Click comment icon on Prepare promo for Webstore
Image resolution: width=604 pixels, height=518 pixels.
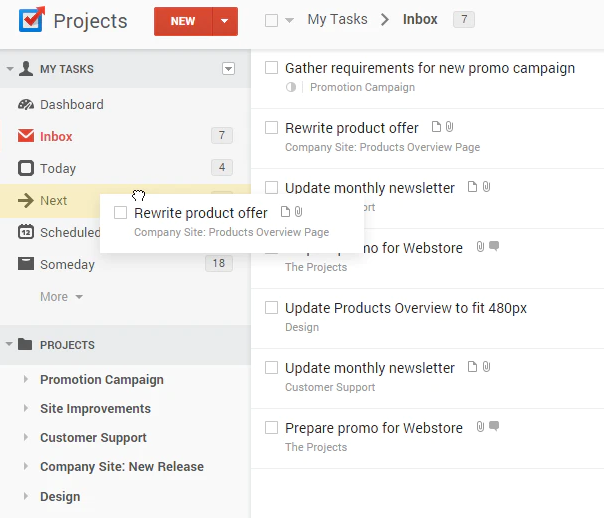pos(494,427)
